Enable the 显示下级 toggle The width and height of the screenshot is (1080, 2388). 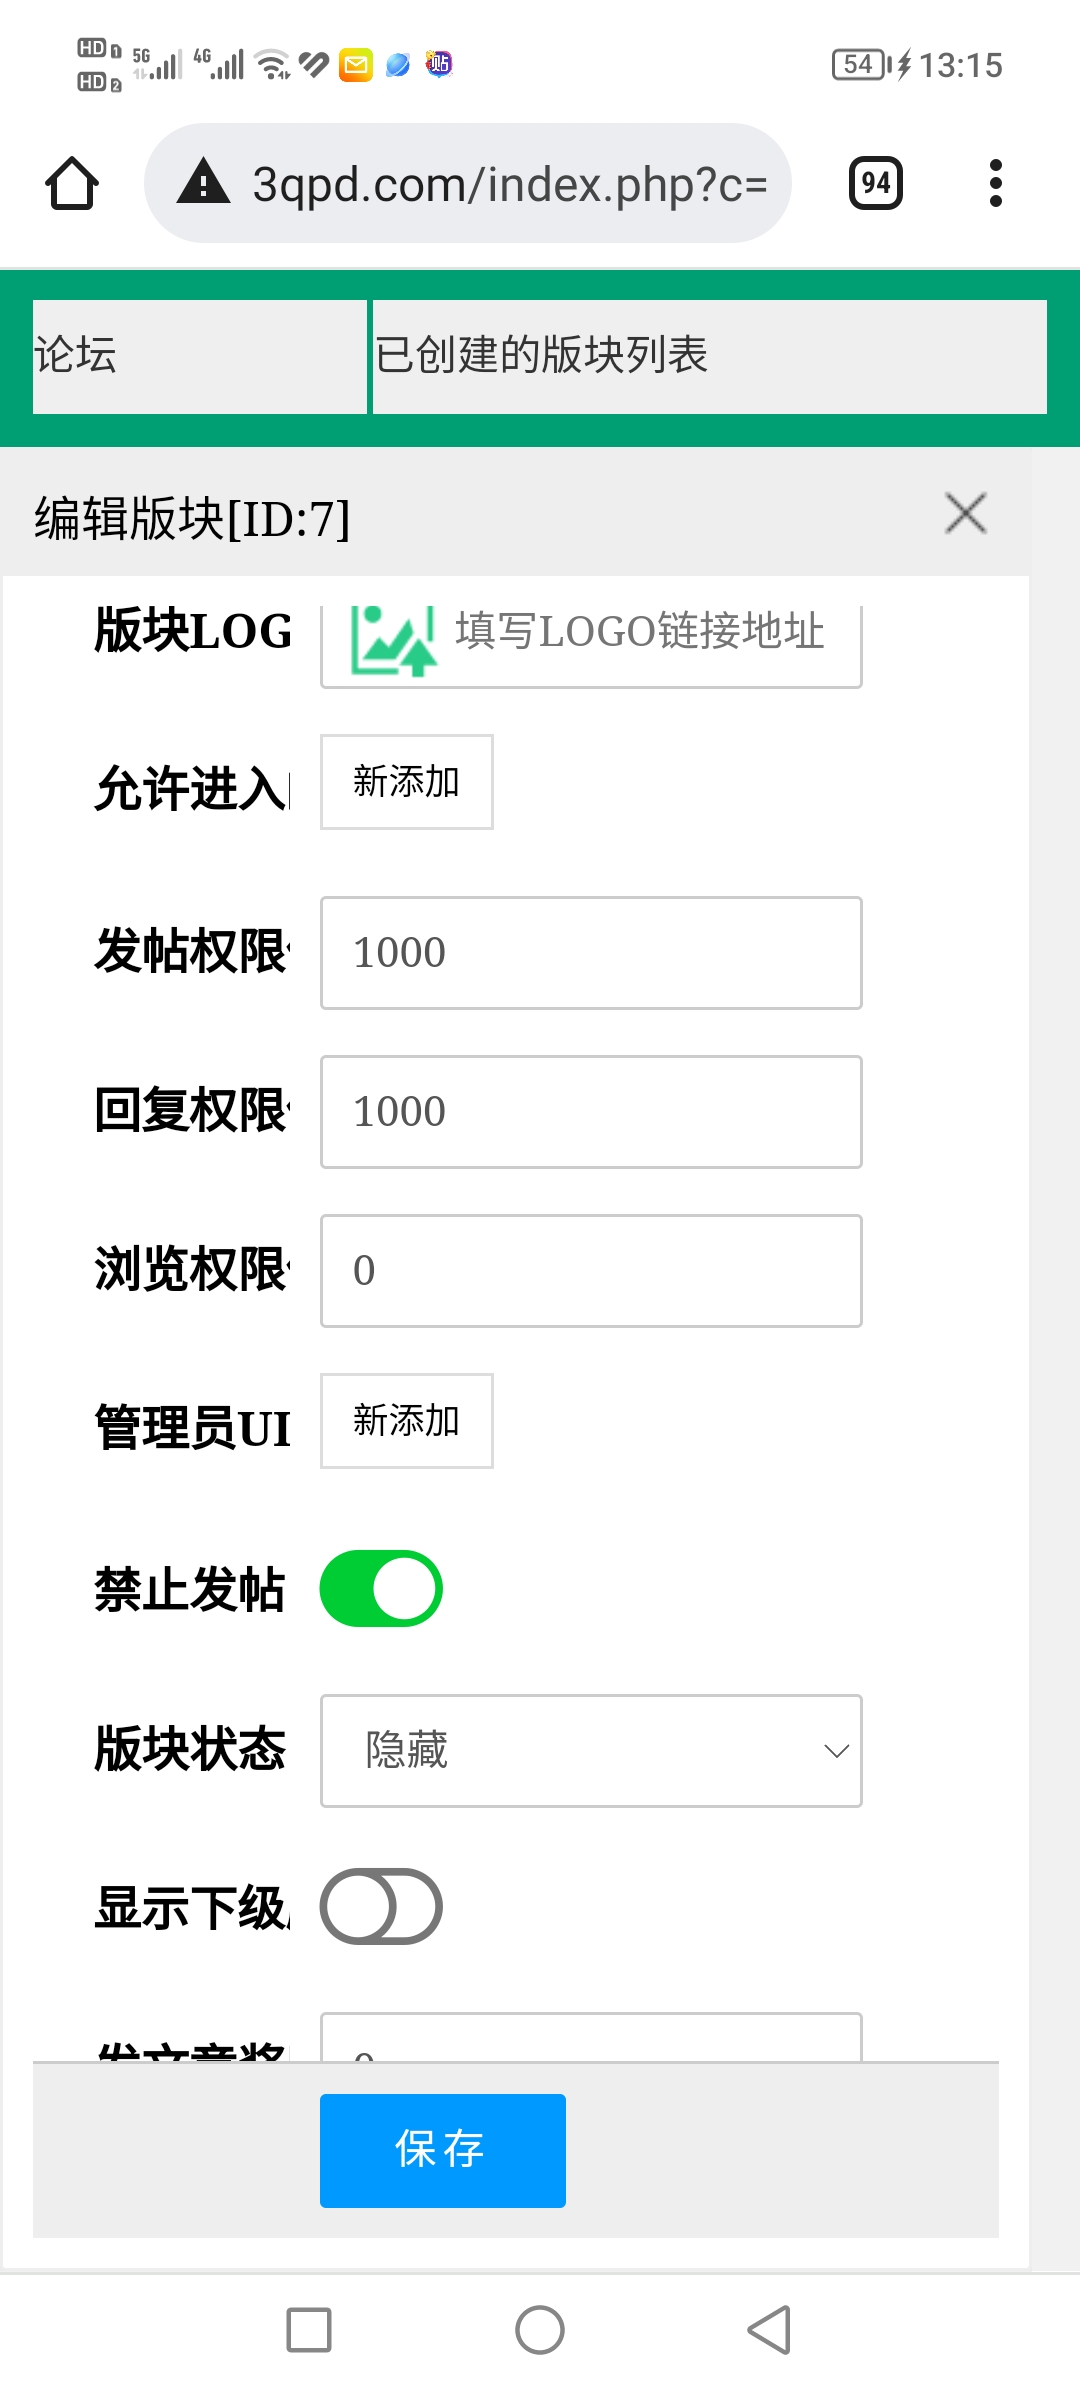(x=381, y=1907)
